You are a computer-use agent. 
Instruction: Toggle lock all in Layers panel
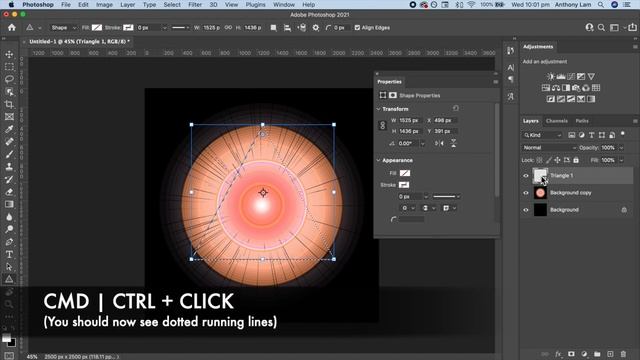(576, 160)
